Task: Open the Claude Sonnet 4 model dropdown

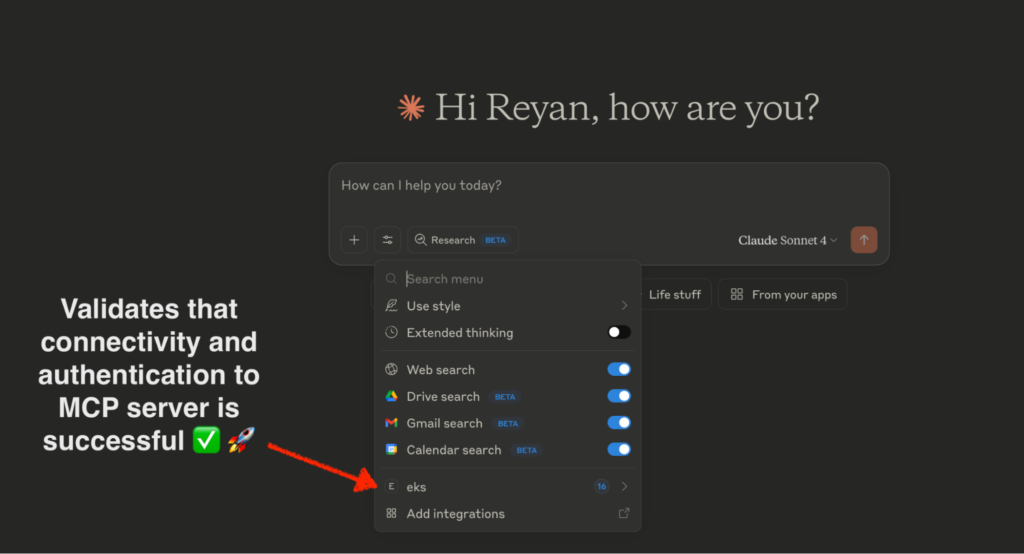Action: (788, 240)
